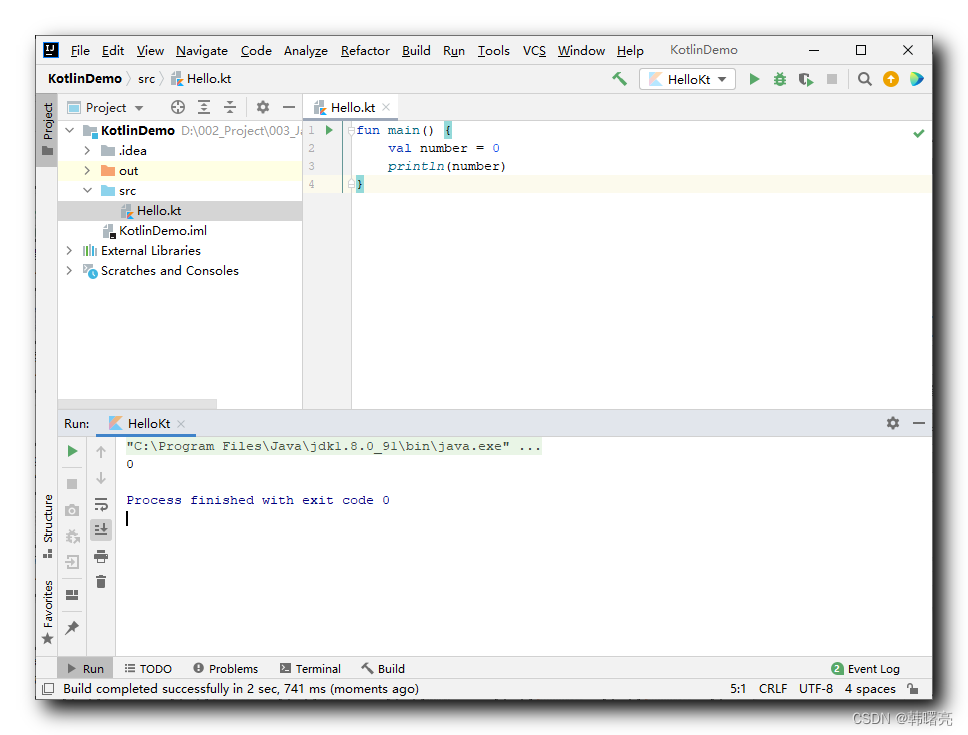Toggle soft-wrap in Run console
Screen dimensions: 968x735
[101, 505]
